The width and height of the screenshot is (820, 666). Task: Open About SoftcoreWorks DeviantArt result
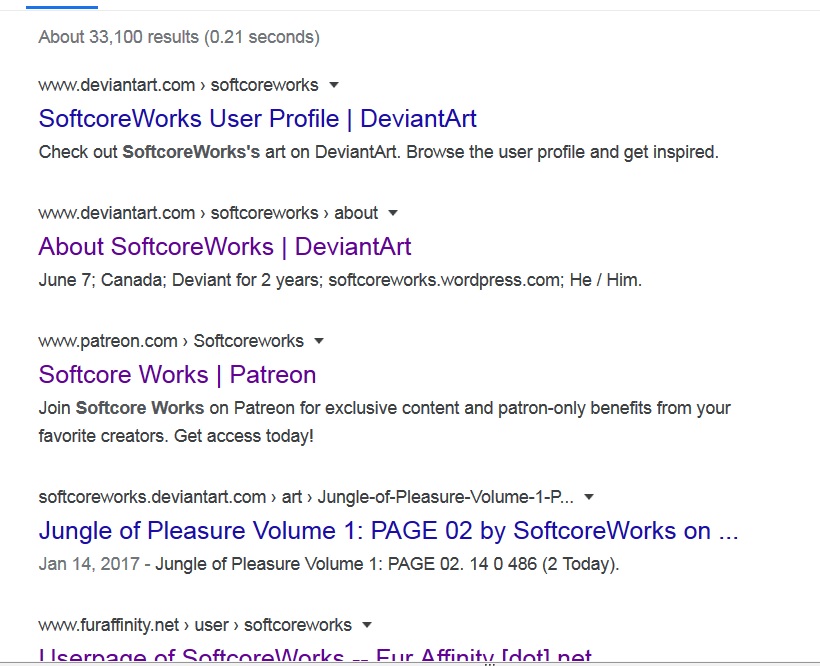(225, 247)
